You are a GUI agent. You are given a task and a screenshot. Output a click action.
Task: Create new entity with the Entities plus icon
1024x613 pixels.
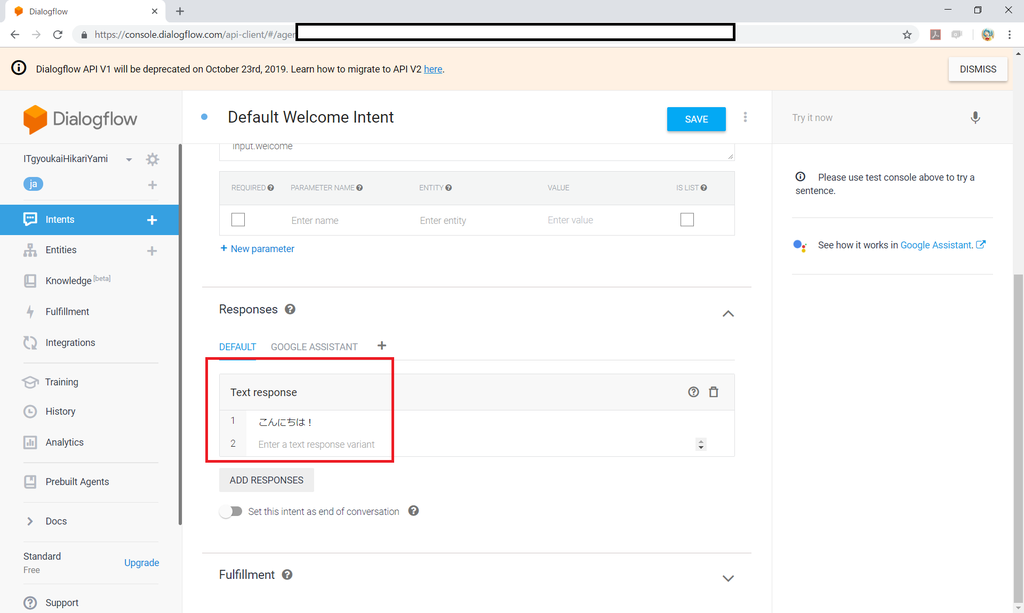point(152,251)
